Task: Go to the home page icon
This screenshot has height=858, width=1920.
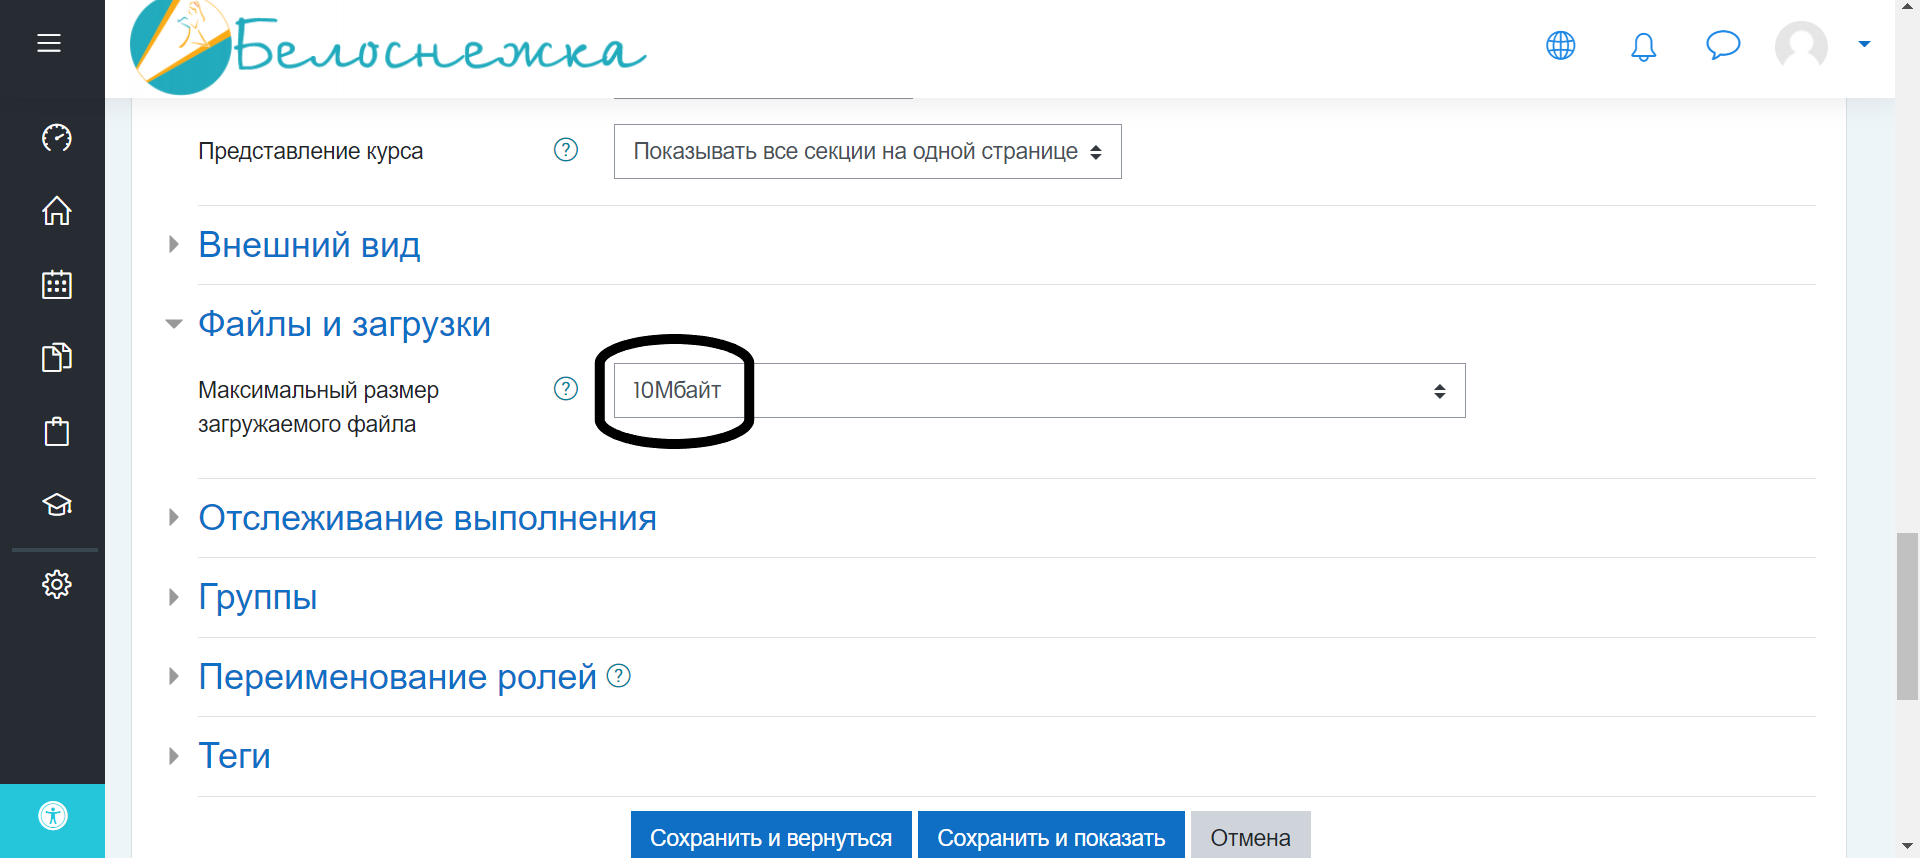Action: tap(57, 211)
